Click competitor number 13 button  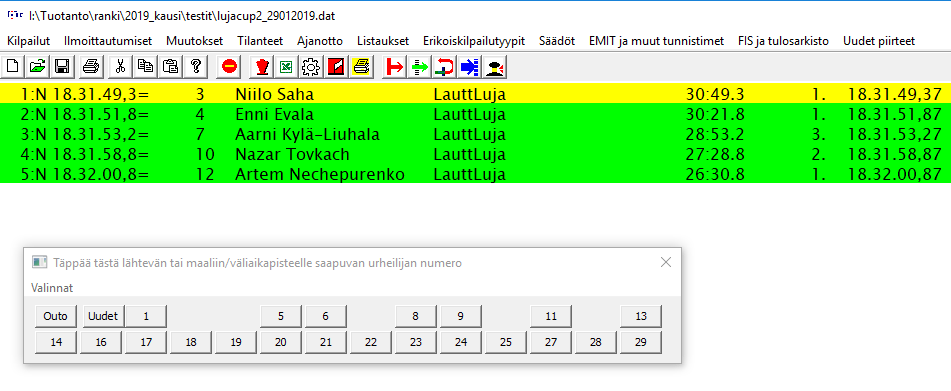tap(640, 316)
